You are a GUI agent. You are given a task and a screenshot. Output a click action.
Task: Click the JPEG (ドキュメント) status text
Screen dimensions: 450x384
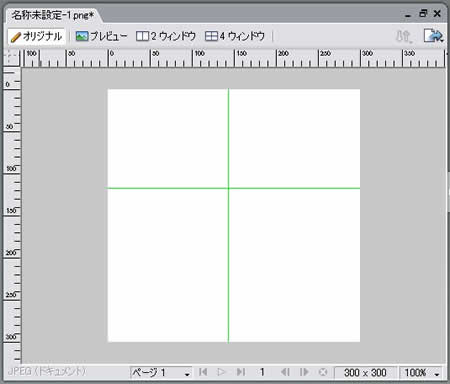(47, 371)
